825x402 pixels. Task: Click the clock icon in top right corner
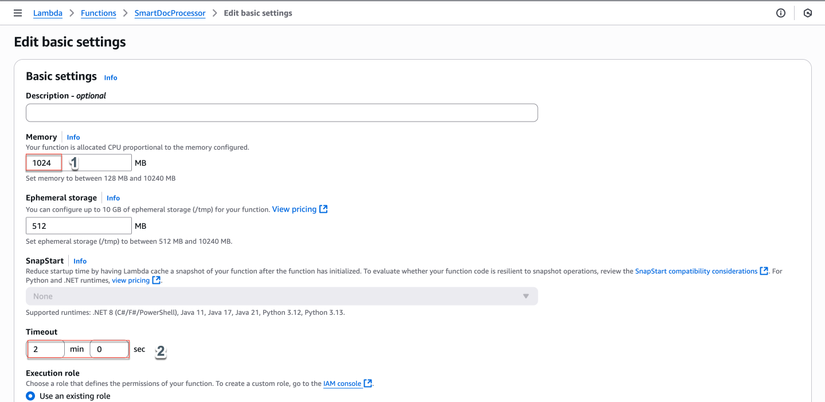808,13
